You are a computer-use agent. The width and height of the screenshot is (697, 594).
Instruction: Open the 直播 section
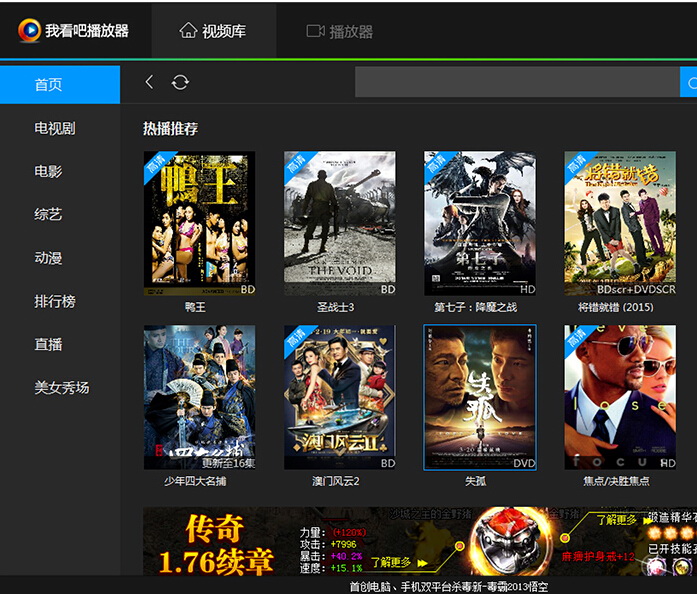point(48,344)
